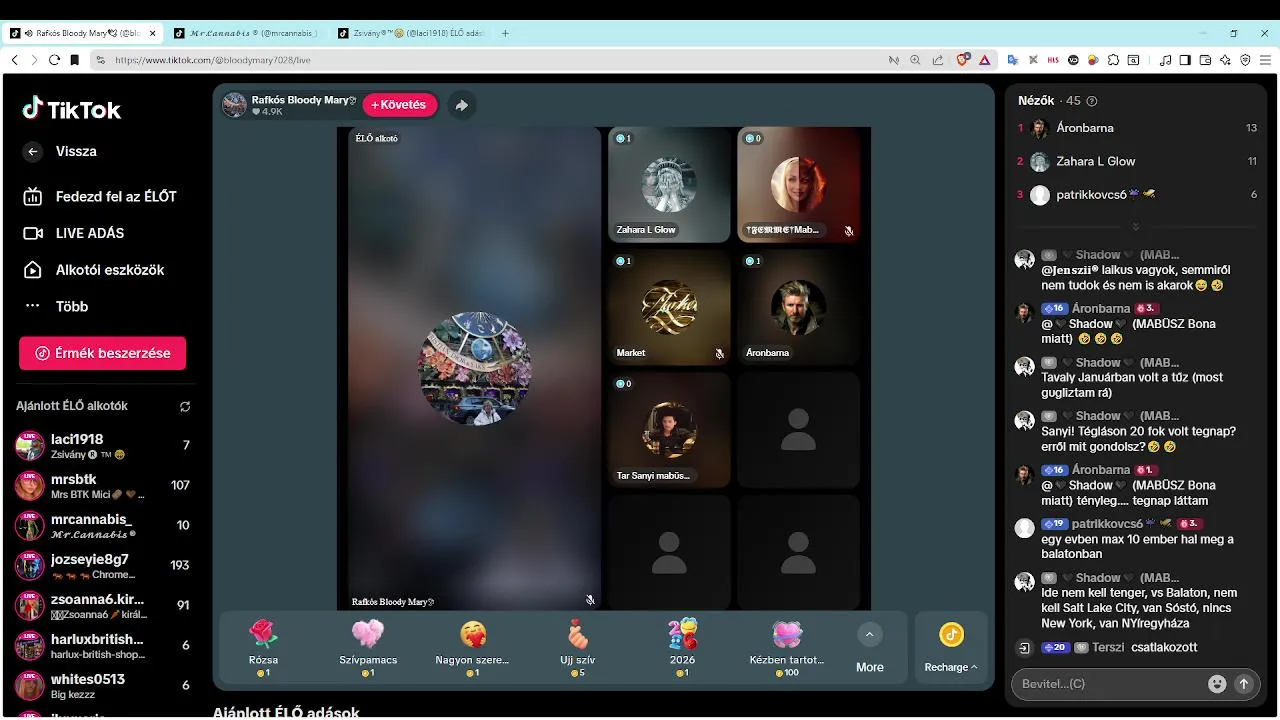Open extensions puzzle icon
1280x720 pixels.
1113,60
